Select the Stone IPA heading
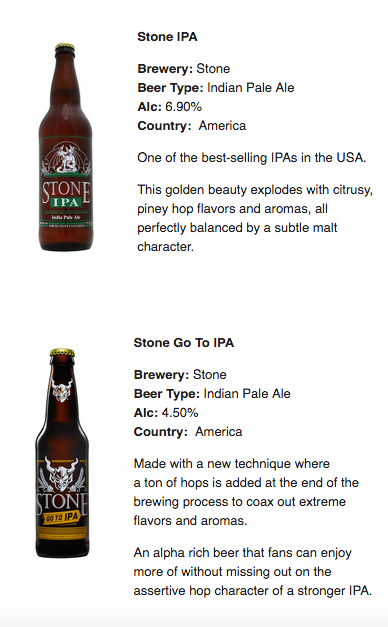 coord(167,37)
